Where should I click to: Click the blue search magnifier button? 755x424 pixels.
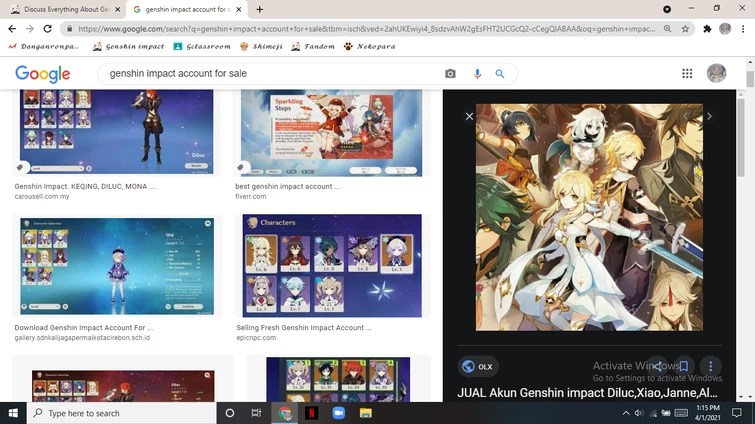[x=500, y=74]
